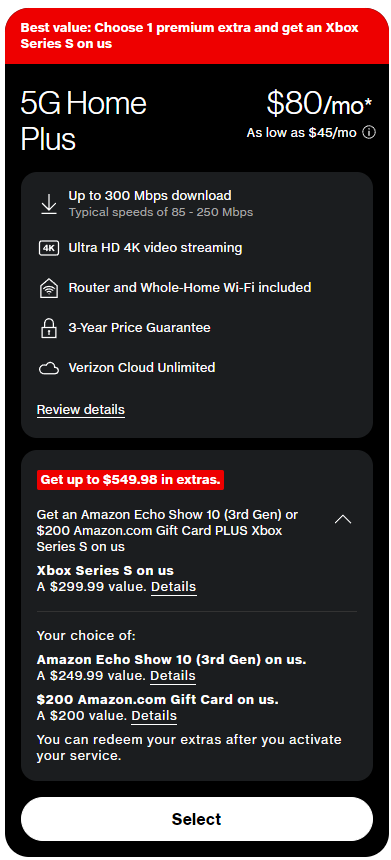
Task: Select the 5G Home Plus plan
Action: click(196, 819)
